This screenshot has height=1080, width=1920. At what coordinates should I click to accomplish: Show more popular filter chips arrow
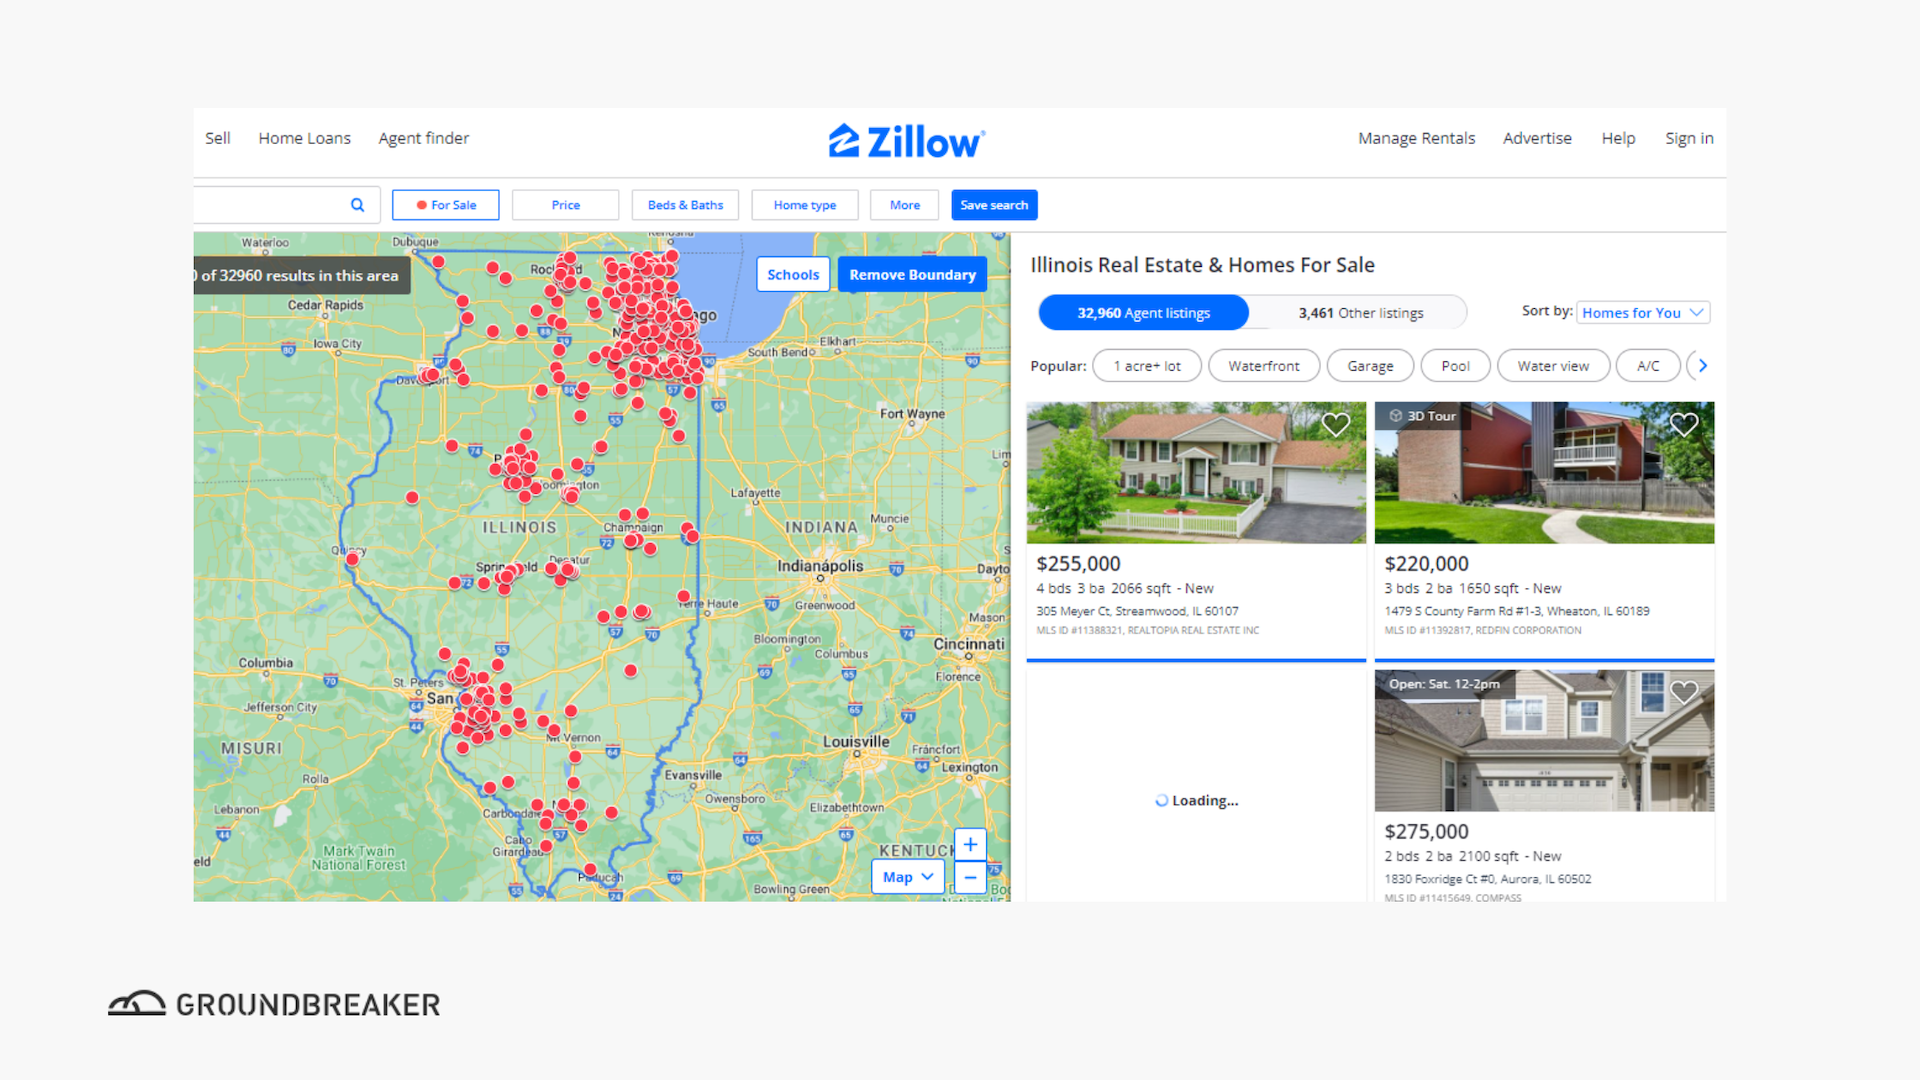pyautogui.click(x=1703, y=366)
